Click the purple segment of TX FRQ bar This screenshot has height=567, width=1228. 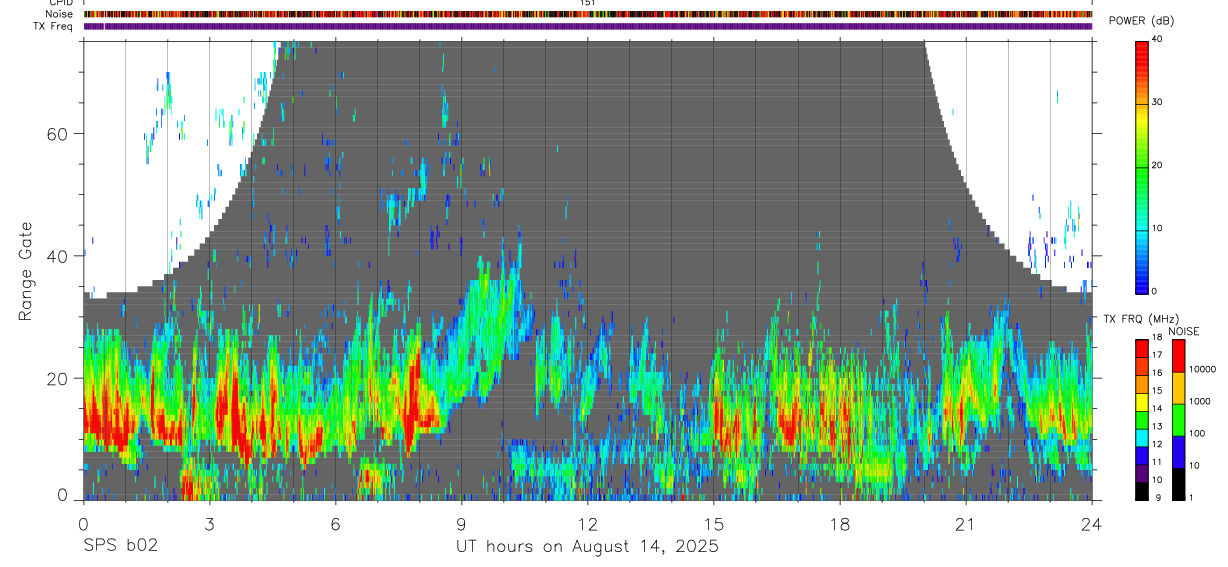coord(1142,473)
